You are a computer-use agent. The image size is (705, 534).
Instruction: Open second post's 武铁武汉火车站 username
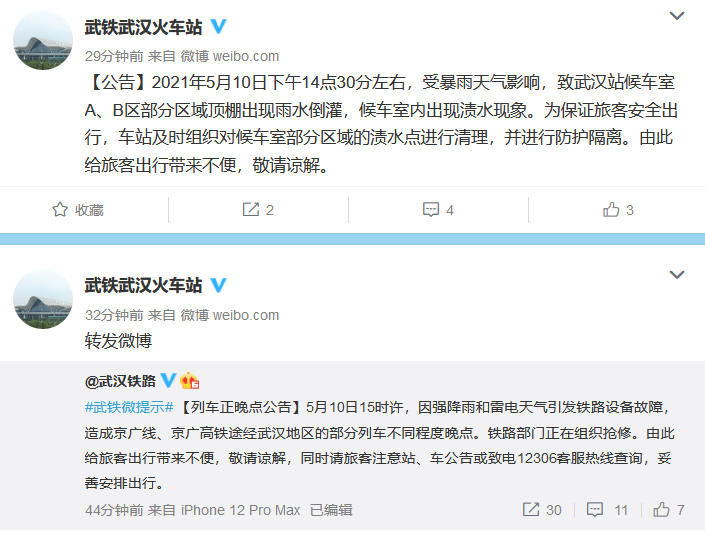pyautogui.click(x=143, y=285)
